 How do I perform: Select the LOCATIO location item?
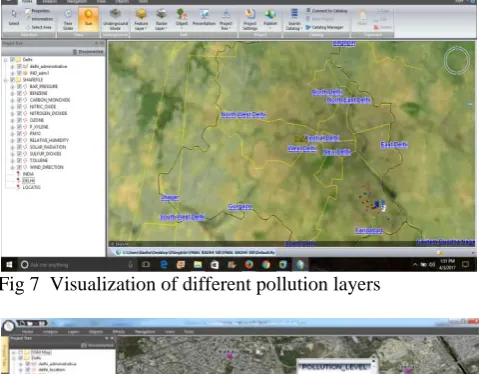pos(31,187)
